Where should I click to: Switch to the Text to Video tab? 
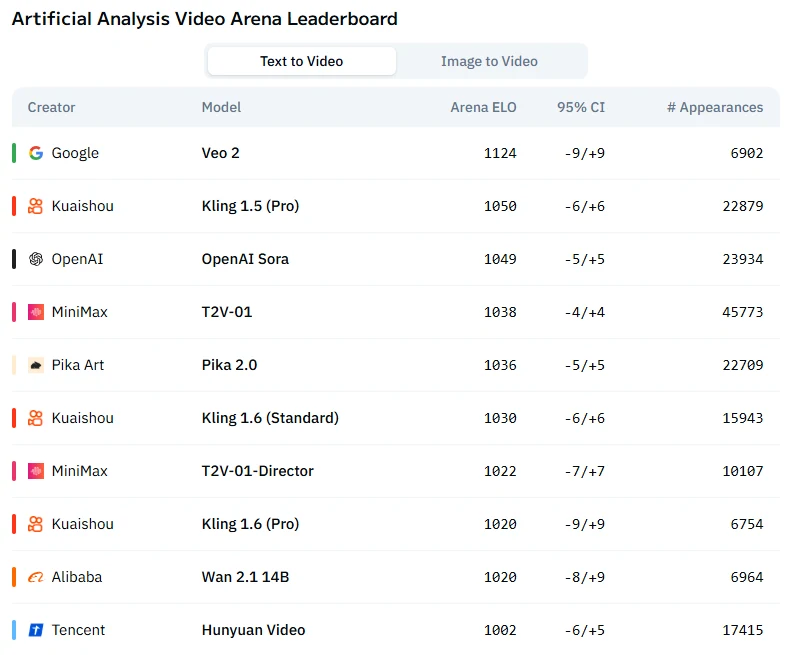[301, 61]
